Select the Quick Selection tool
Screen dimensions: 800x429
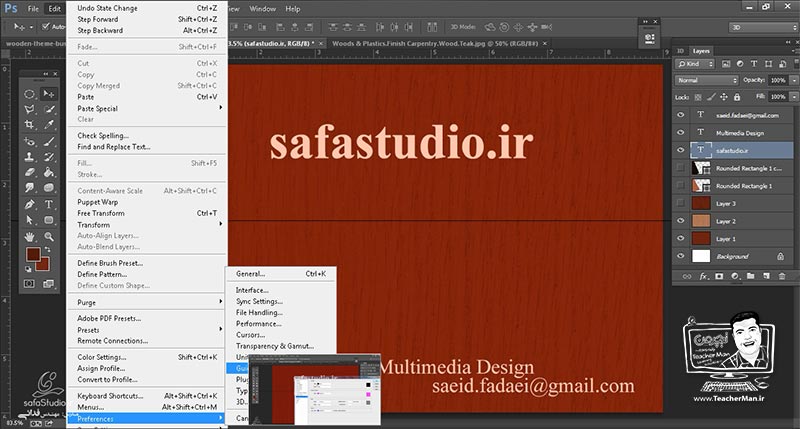click(49, 109)
